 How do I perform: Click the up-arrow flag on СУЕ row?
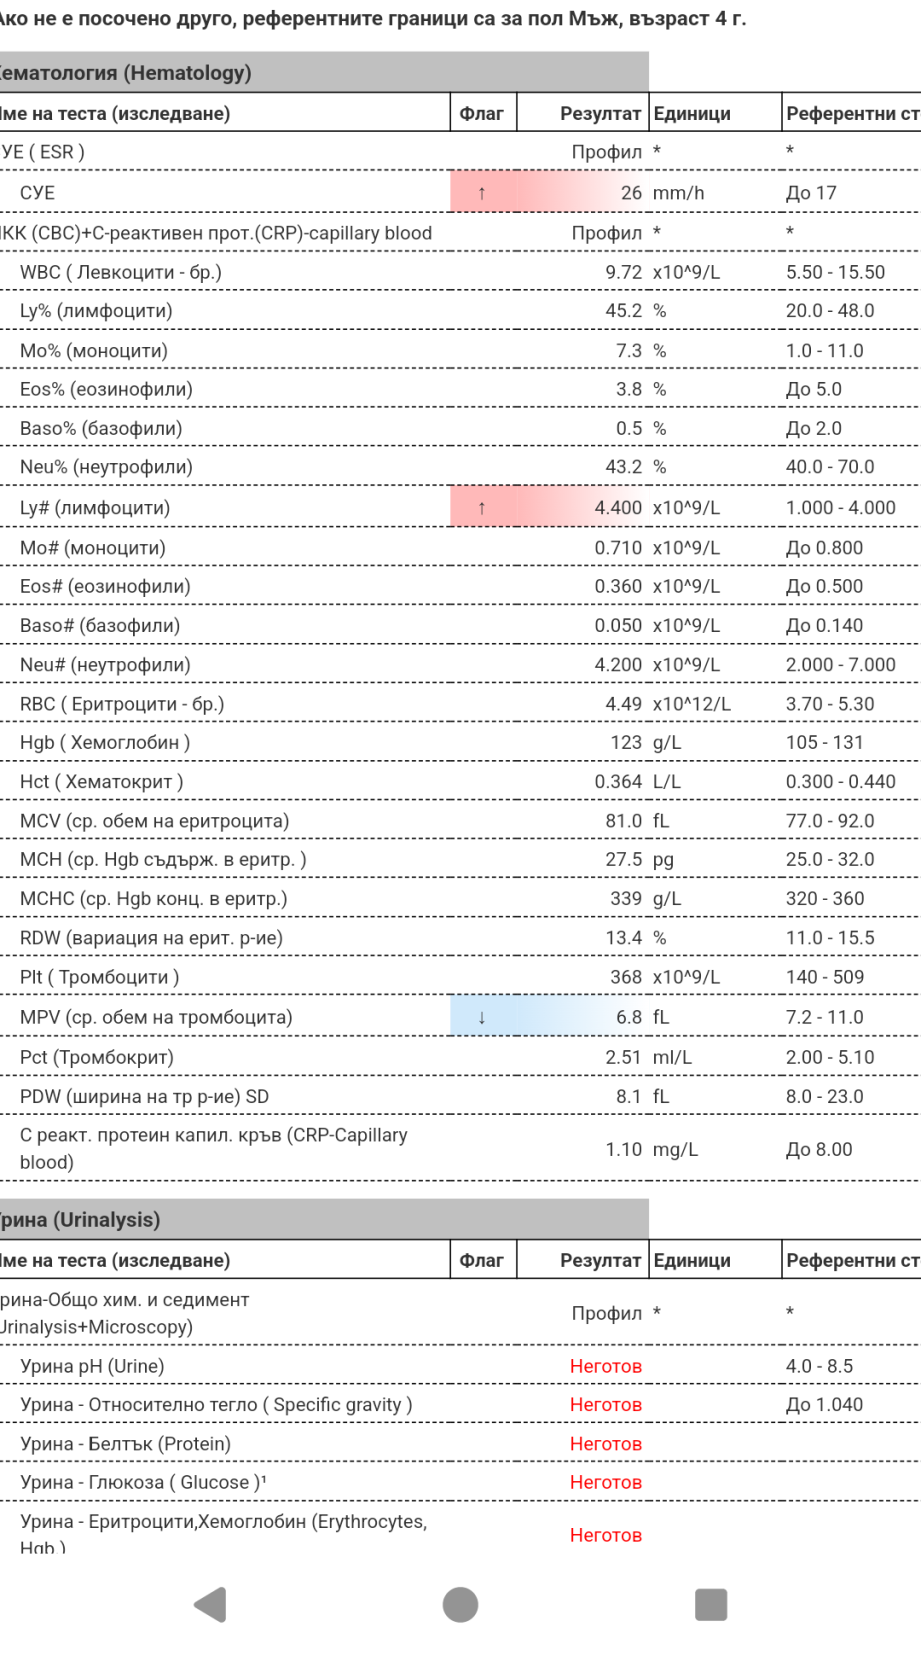(482, 193)
